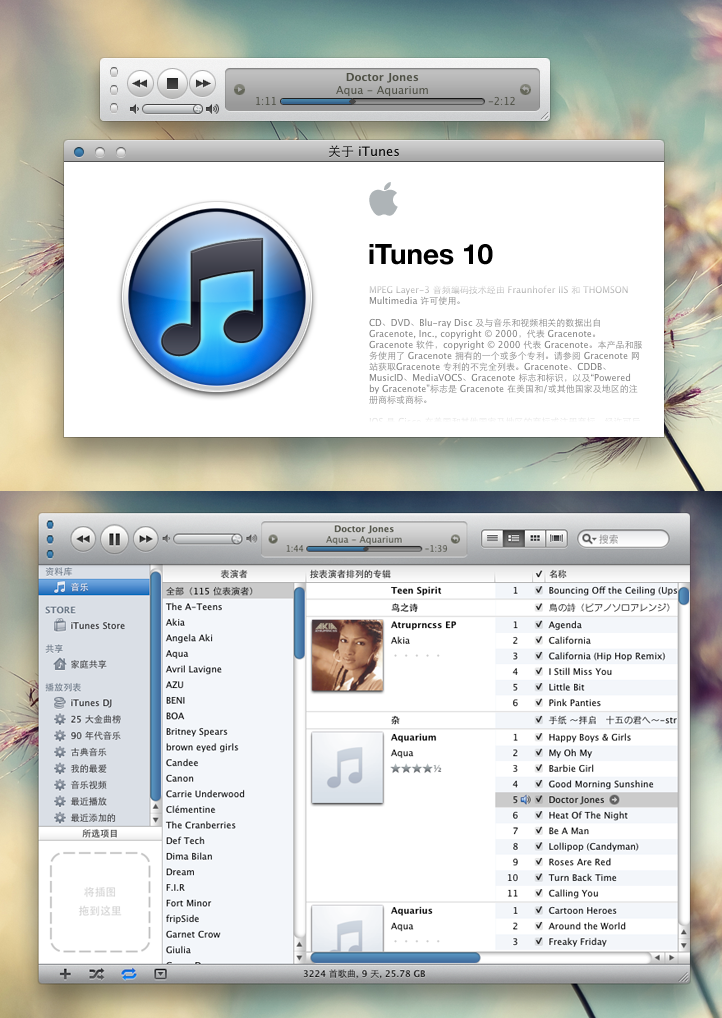Click artist list scrollbar down arrow
Image resolution: width=722 pixels, height=1018 pixels.
pos(299,957)
